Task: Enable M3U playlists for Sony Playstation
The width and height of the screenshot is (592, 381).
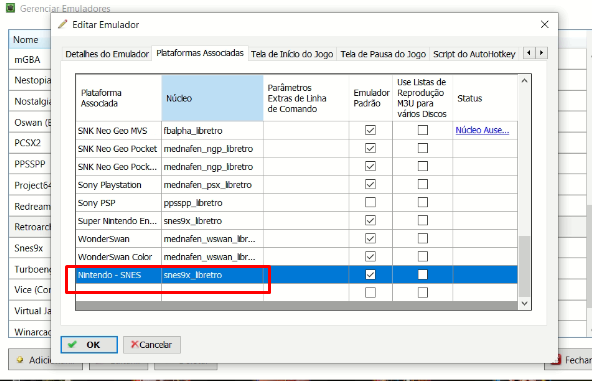Action: (x=422, y=184)
